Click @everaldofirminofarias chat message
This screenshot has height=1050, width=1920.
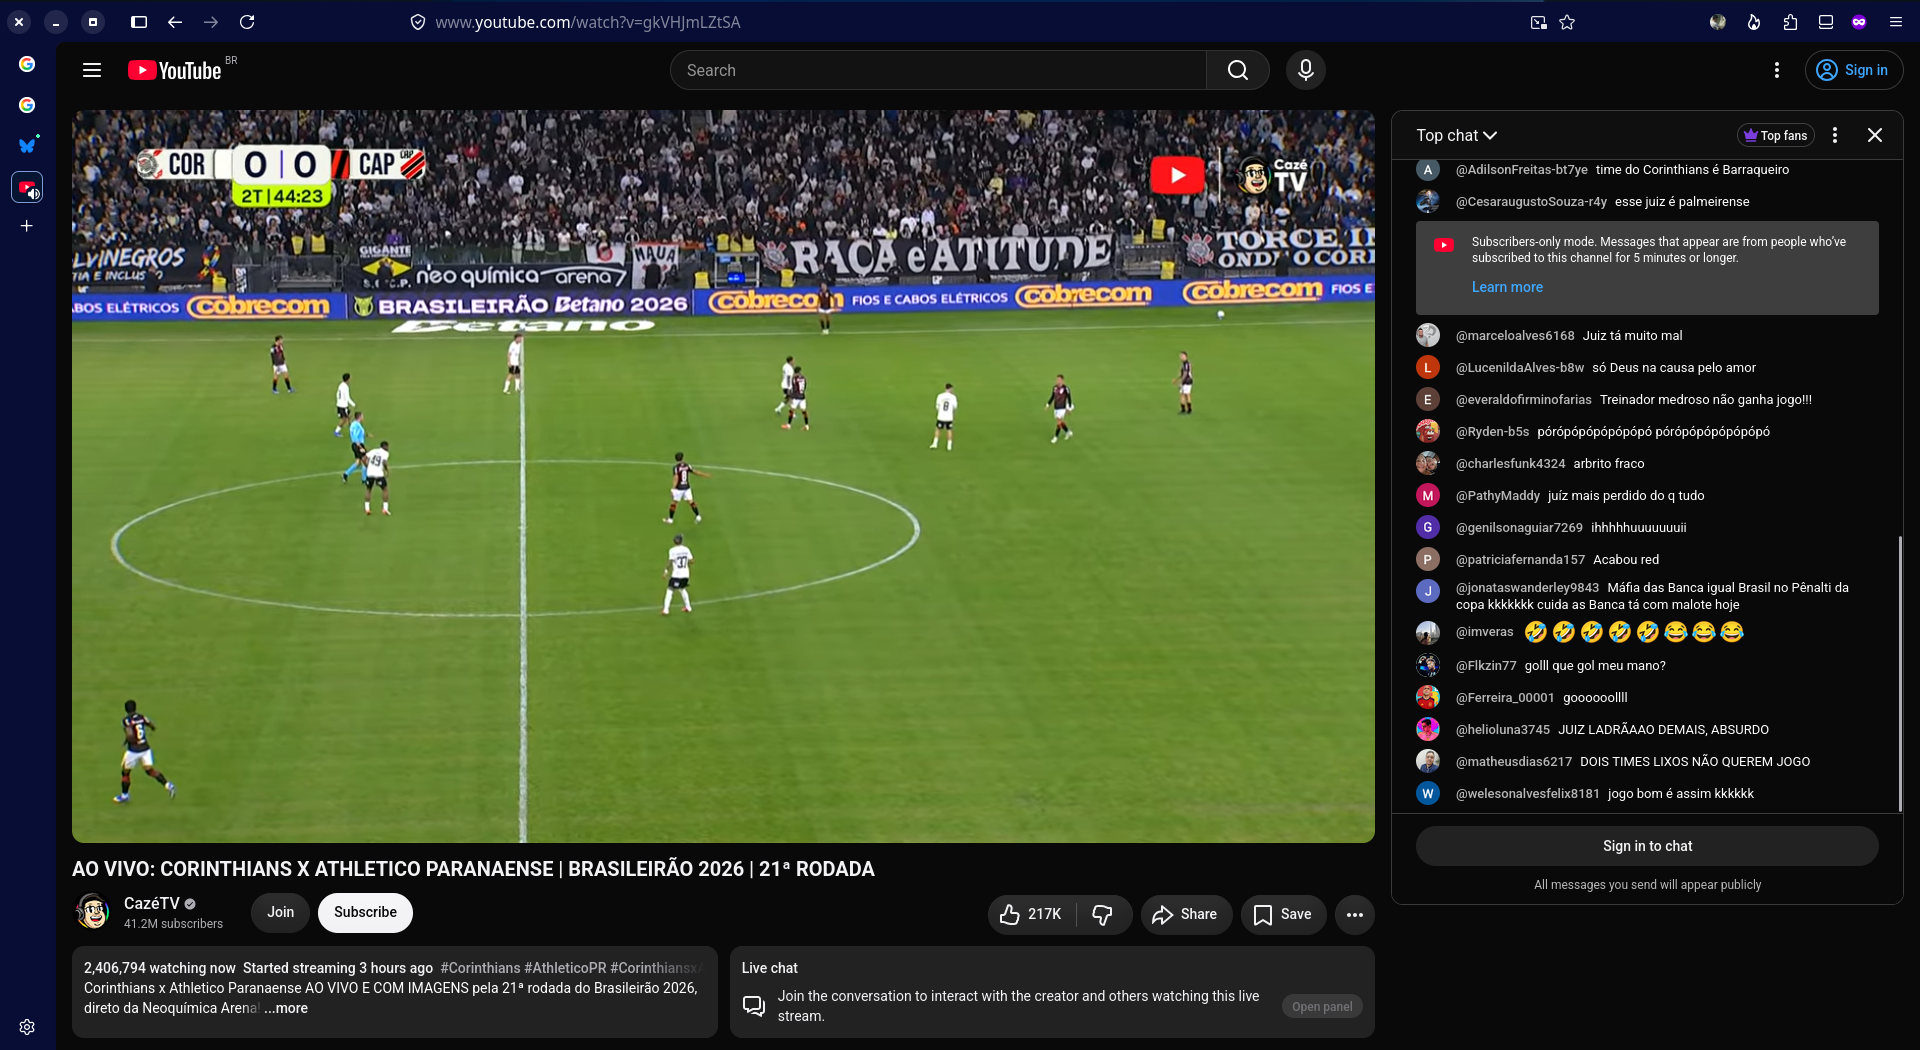pyautogui.click(x=1706, y=400)
